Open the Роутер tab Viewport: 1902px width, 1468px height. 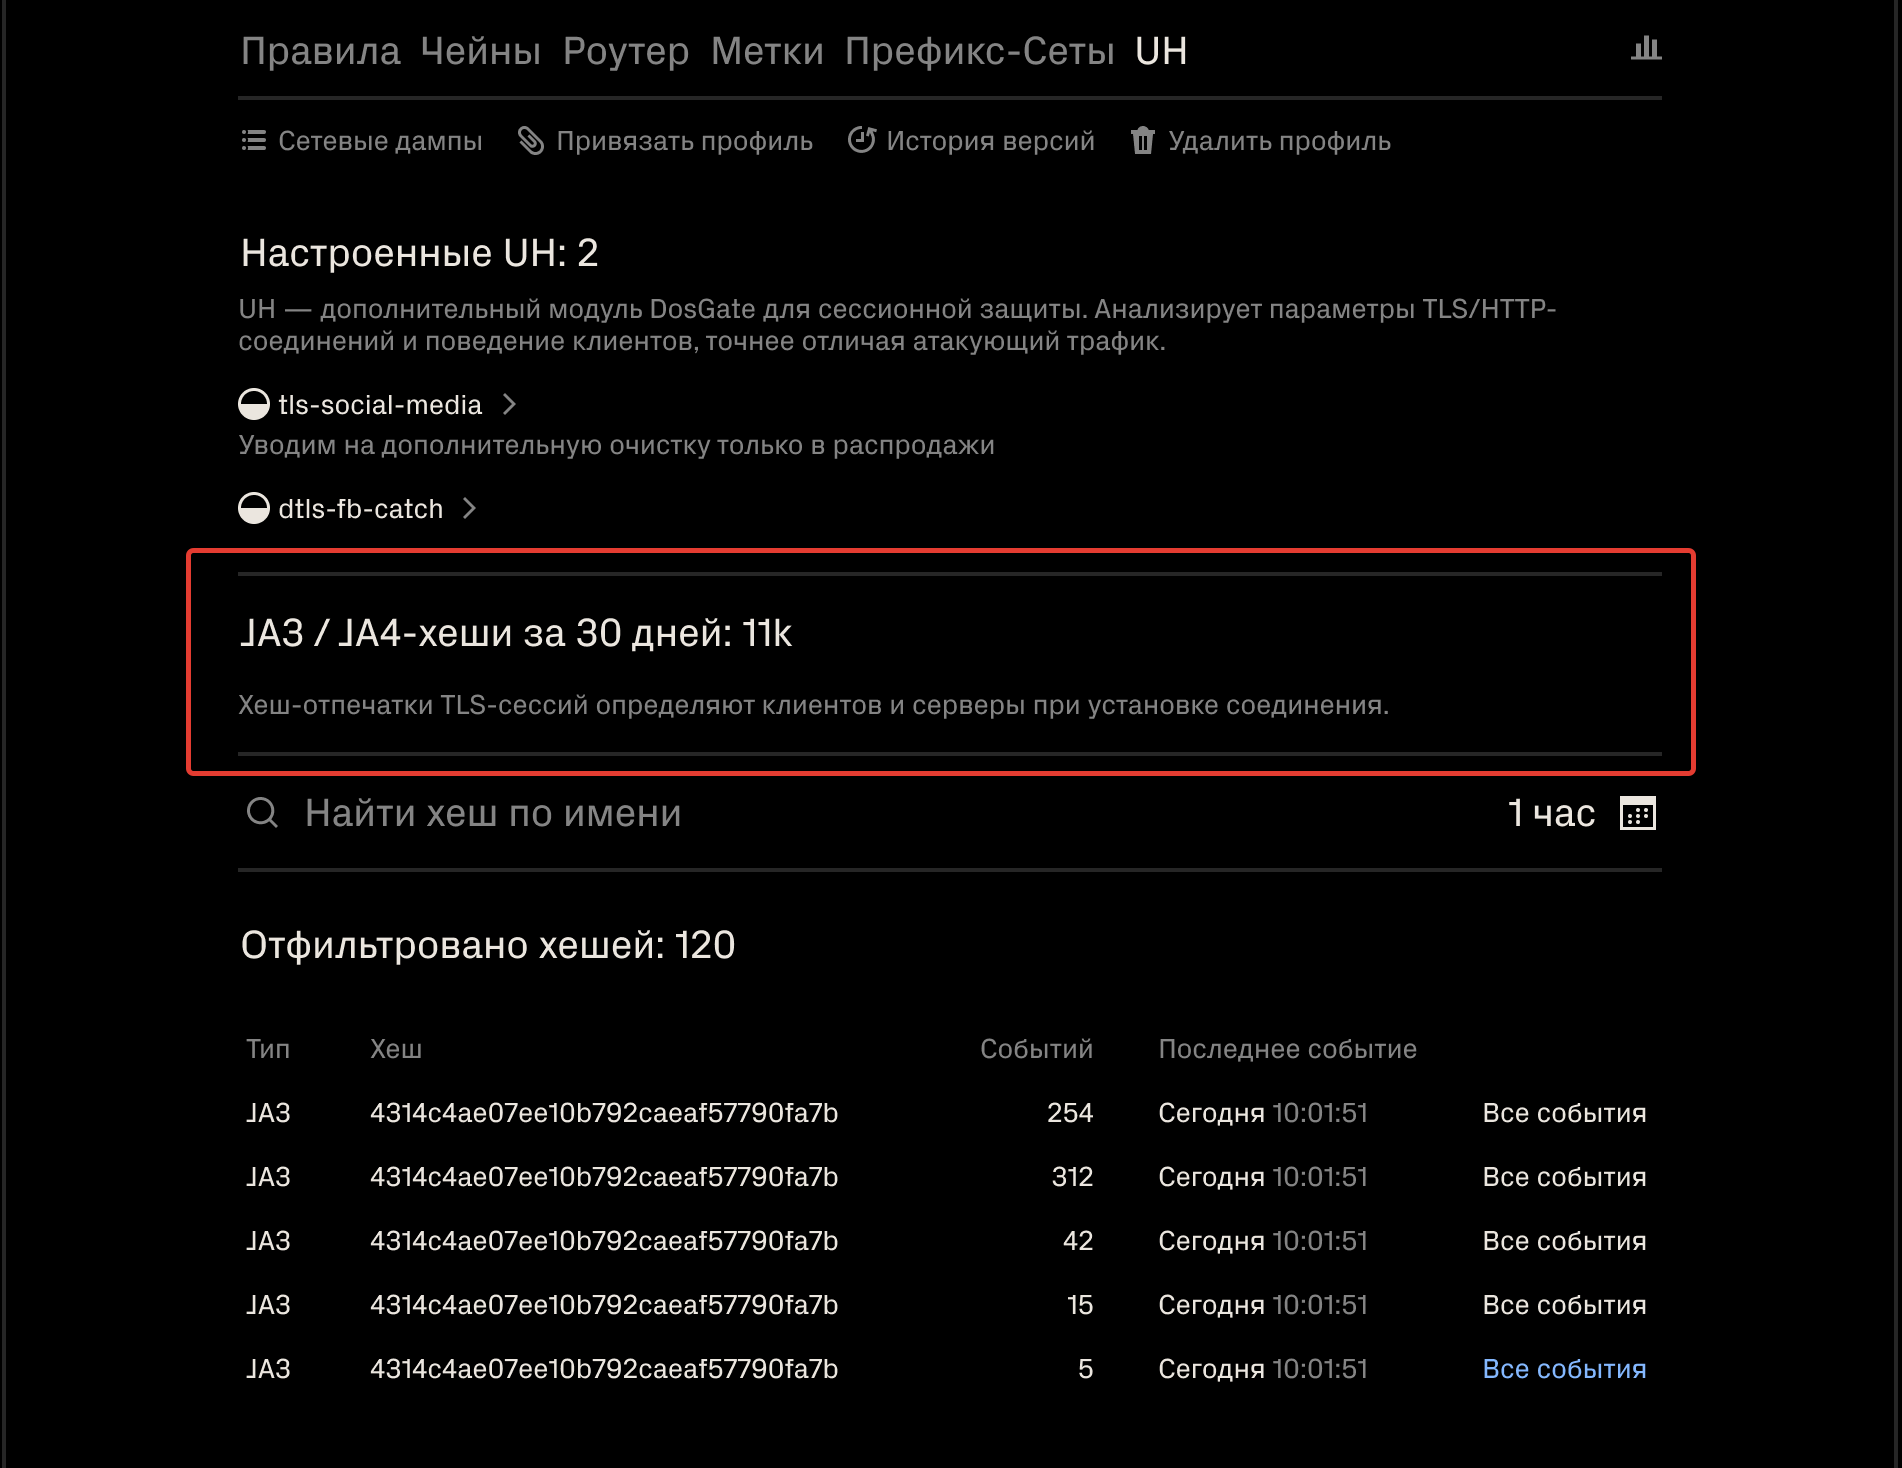click(x=625, y=51)
